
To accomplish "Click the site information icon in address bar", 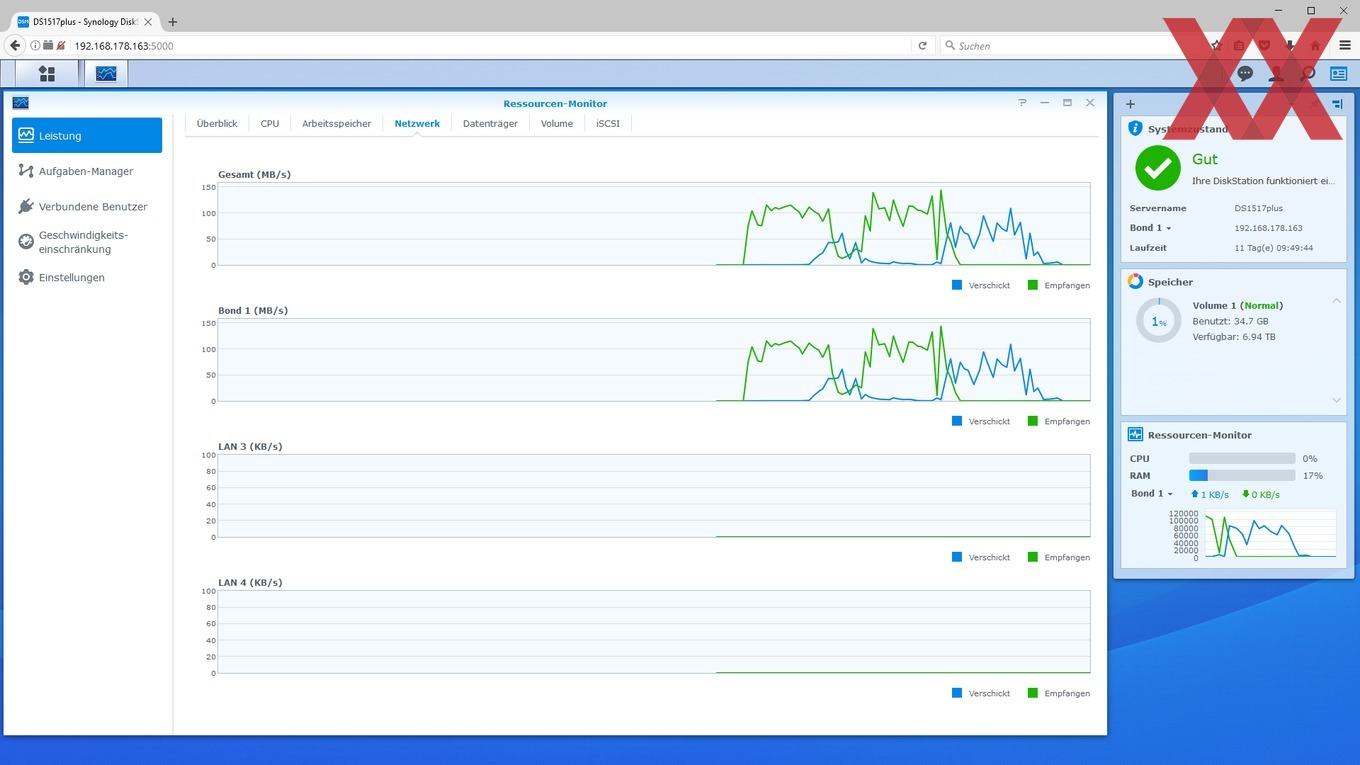I will [35, 45].
